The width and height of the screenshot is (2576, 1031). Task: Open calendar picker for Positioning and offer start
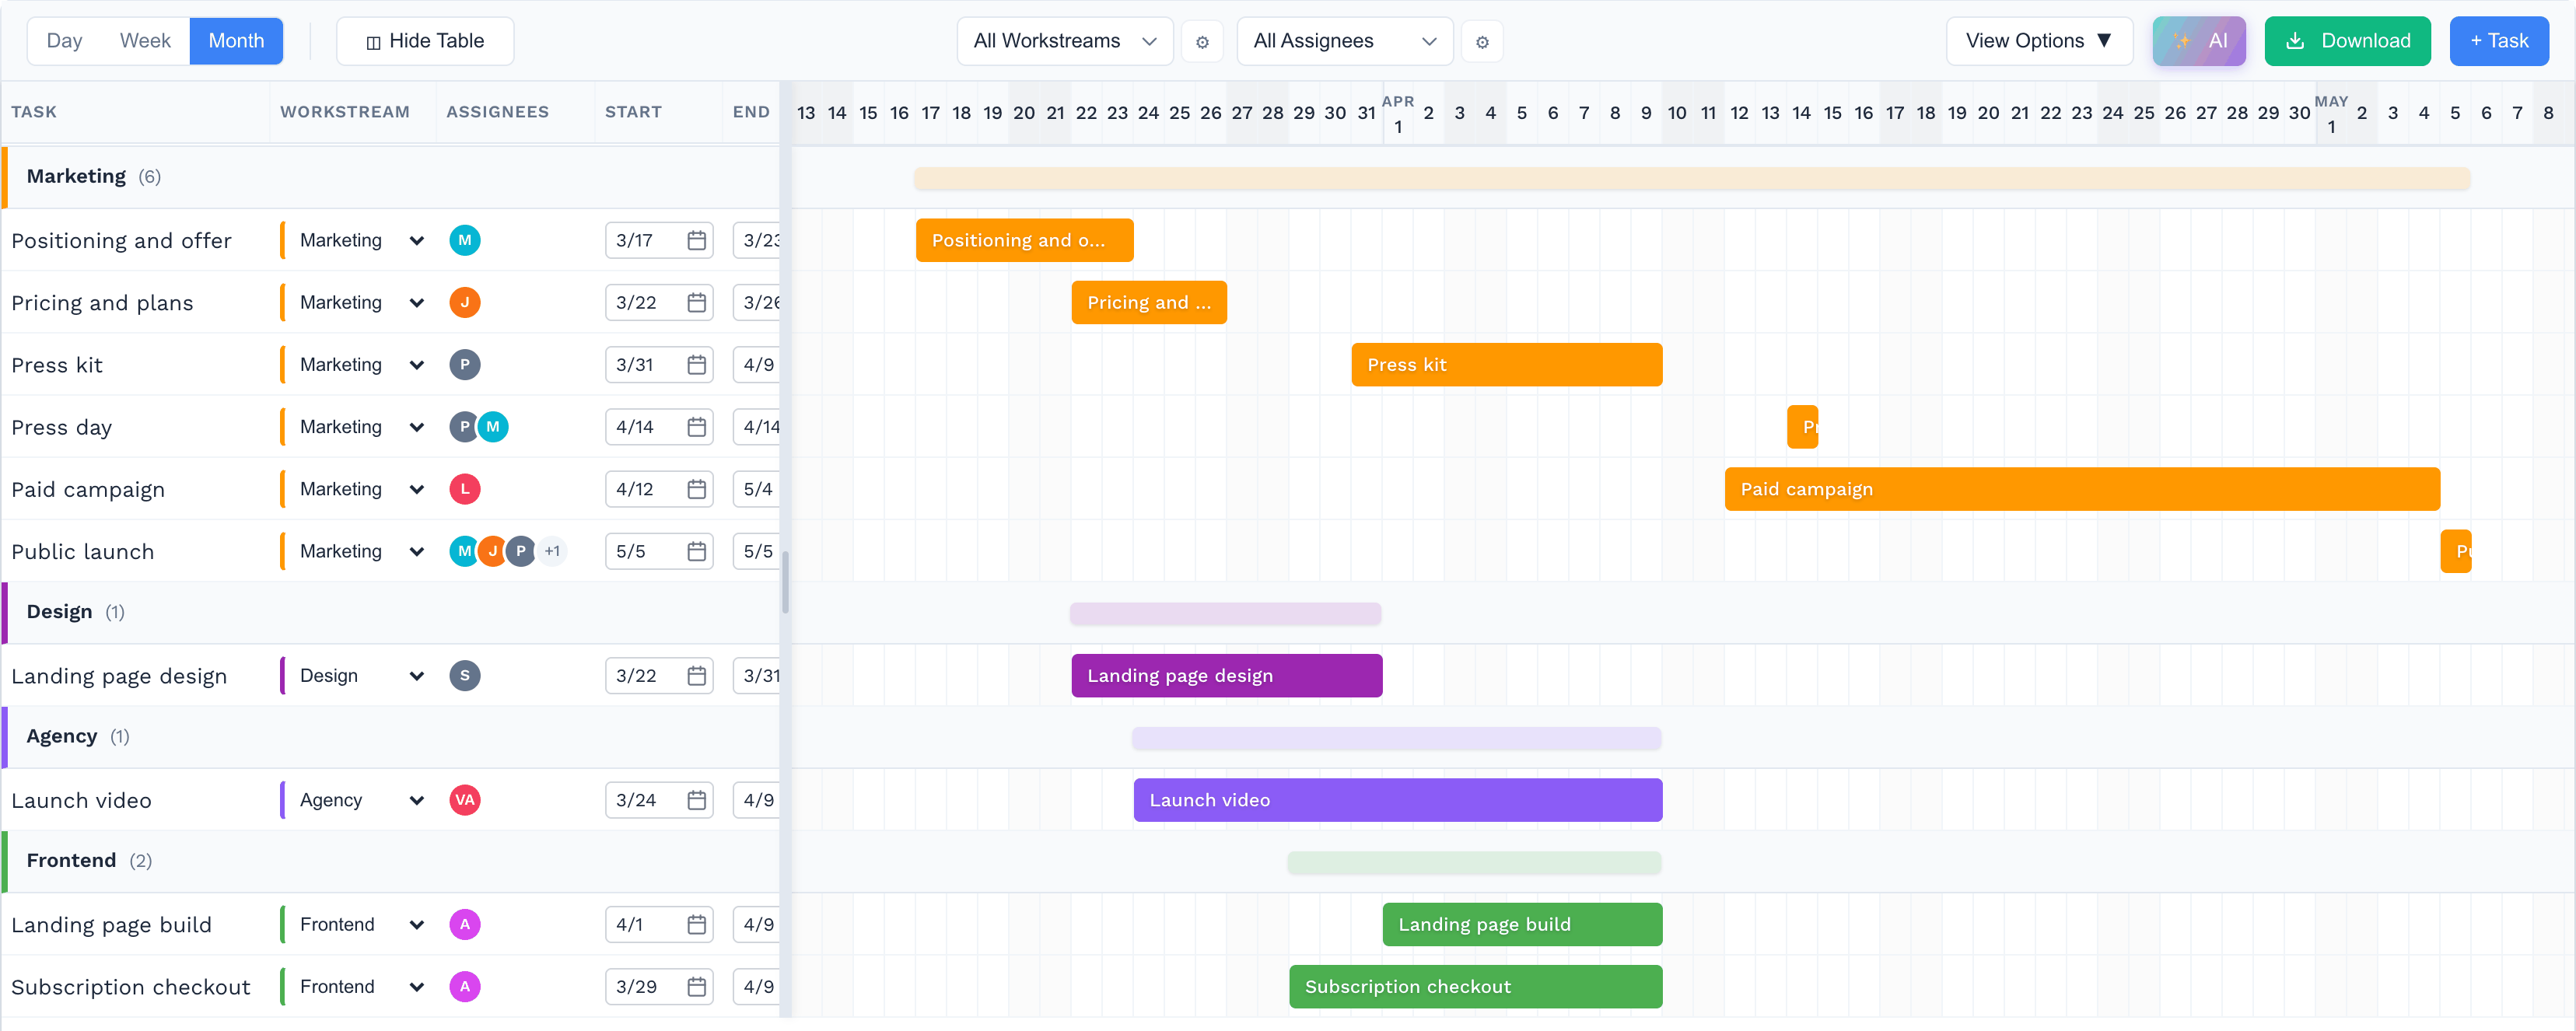pos(697,240)
